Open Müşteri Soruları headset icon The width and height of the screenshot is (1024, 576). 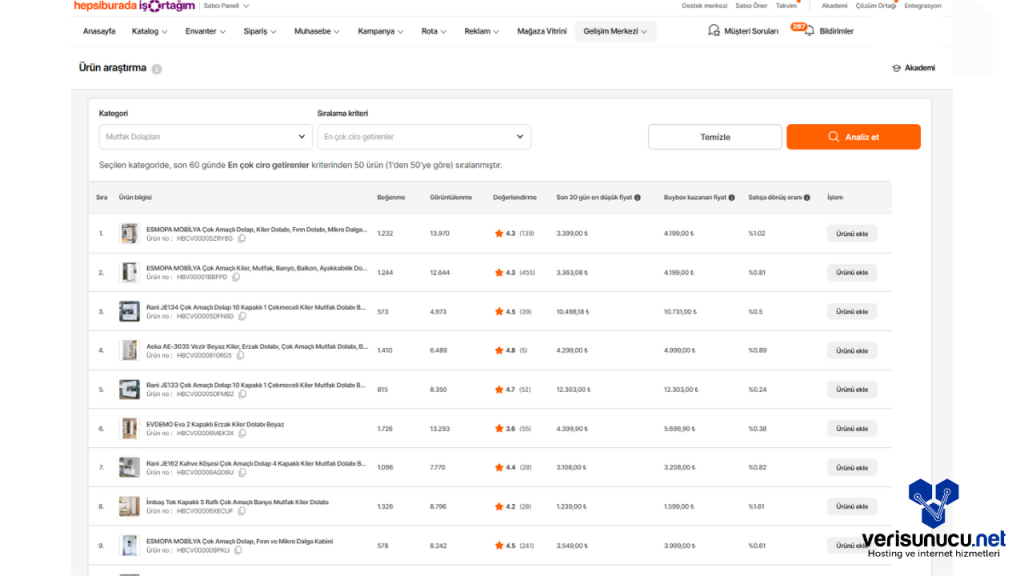[714, 31]
